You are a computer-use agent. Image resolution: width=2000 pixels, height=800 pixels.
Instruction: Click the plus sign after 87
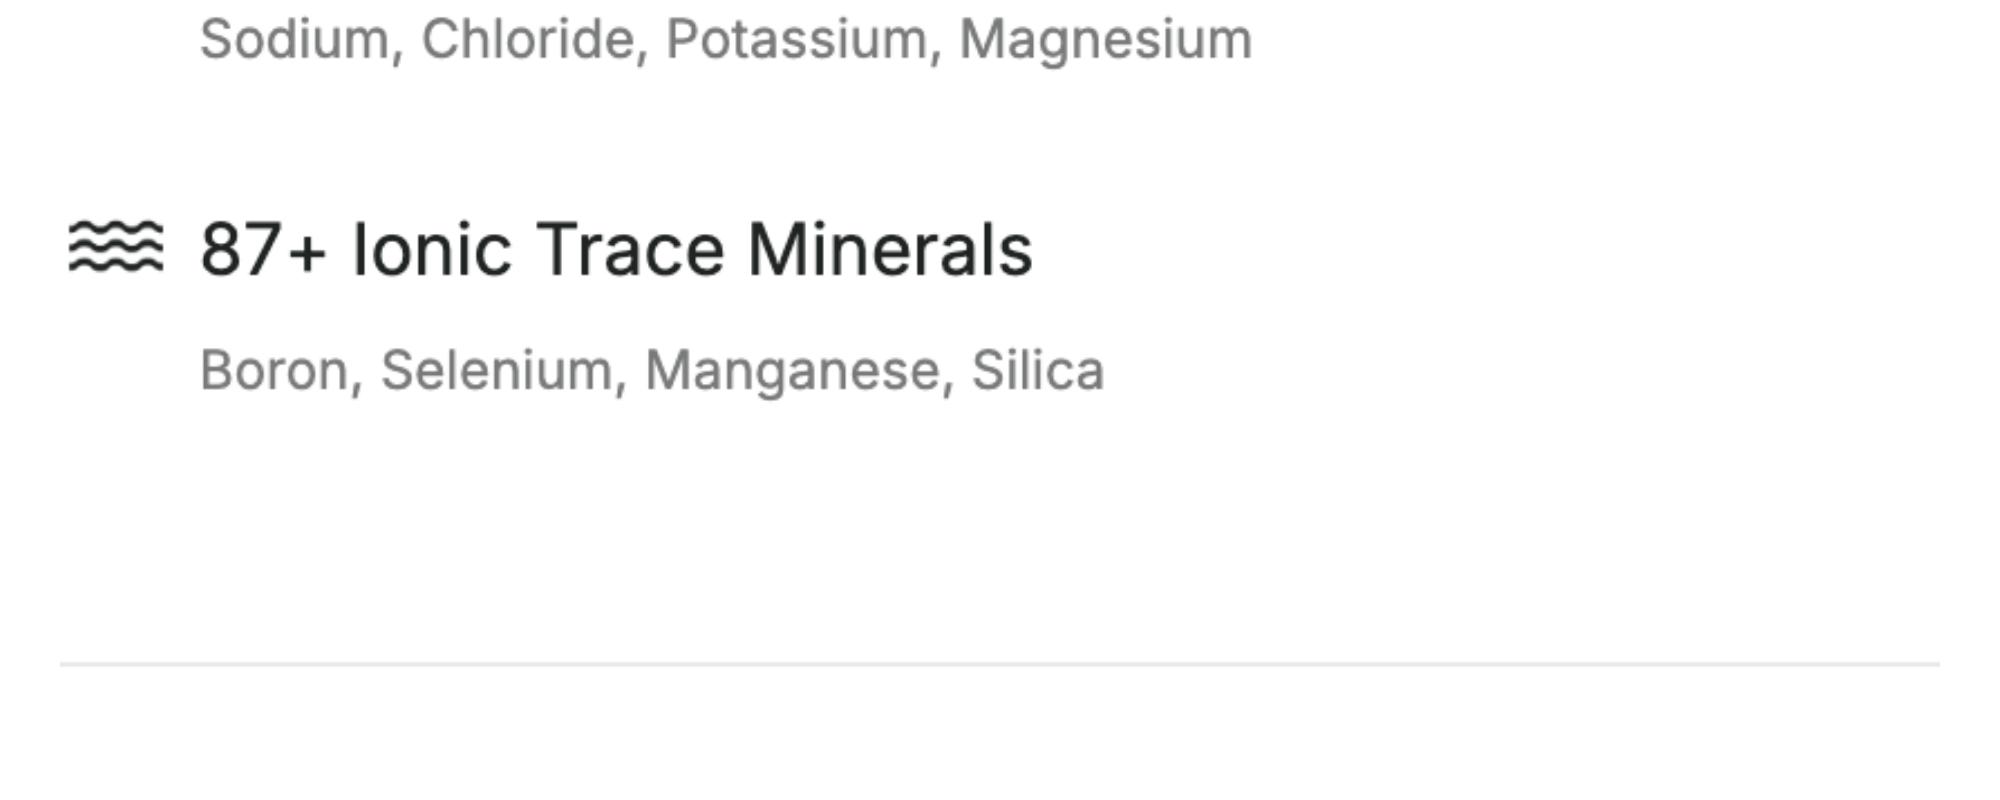pos(306,251)
